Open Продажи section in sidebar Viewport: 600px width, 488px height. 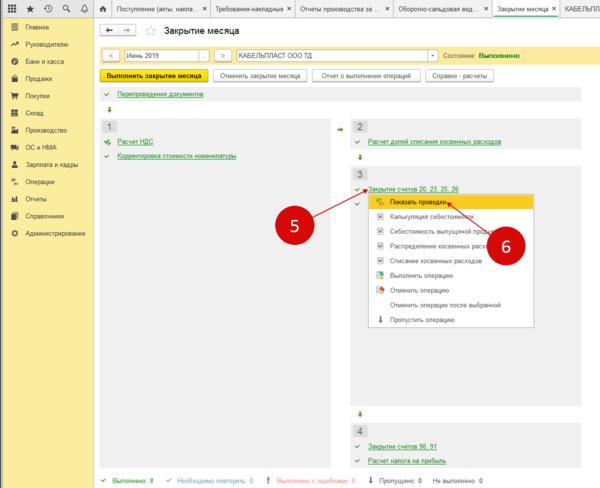point(39,79)
